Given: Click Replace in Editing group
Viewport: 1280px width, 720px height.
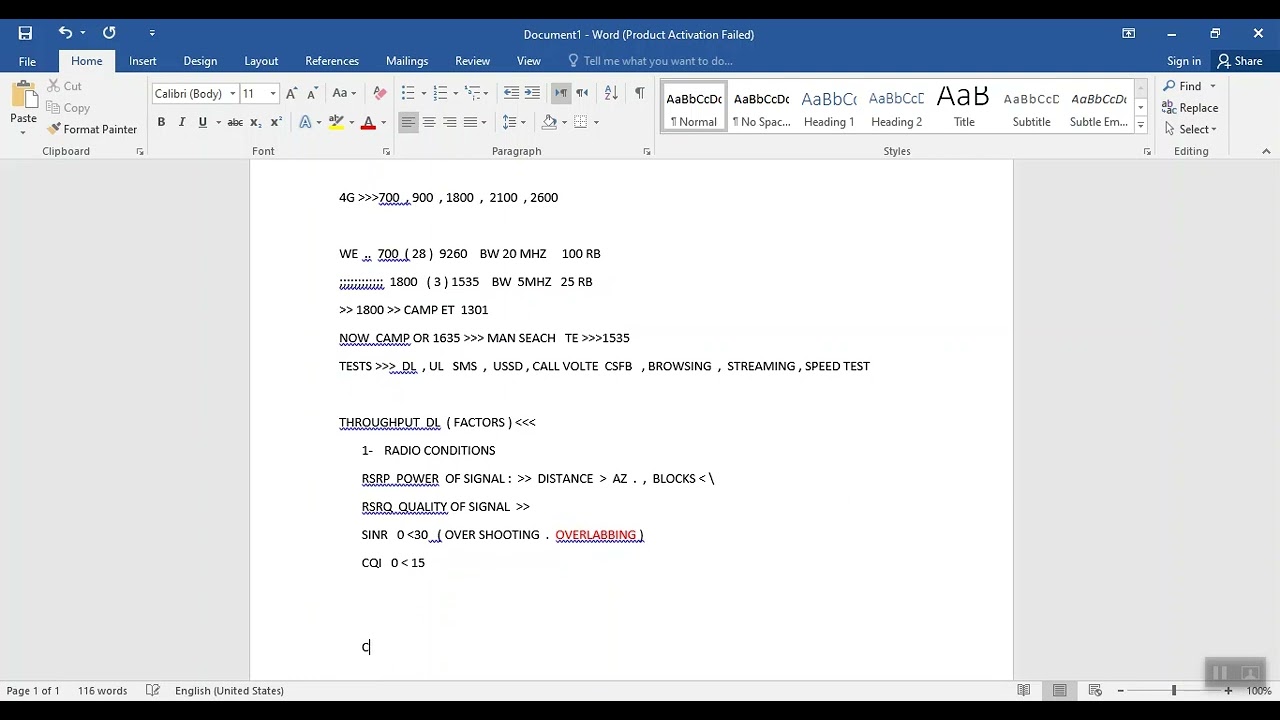Looking at the screenshot, I should (x=1190, y=108).
